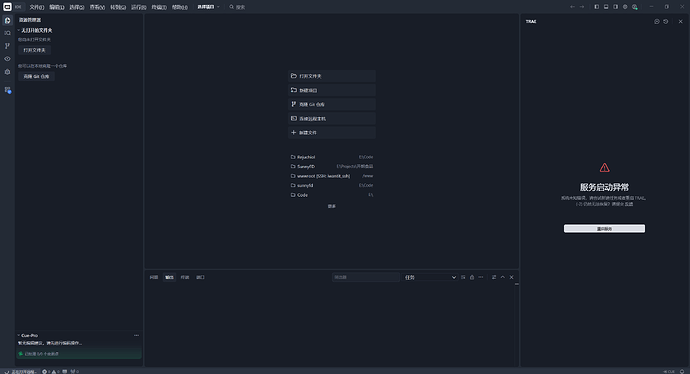This screenshot has width=690, height=374.
Task: Open the 终端 menu
Action: (159, 7)
